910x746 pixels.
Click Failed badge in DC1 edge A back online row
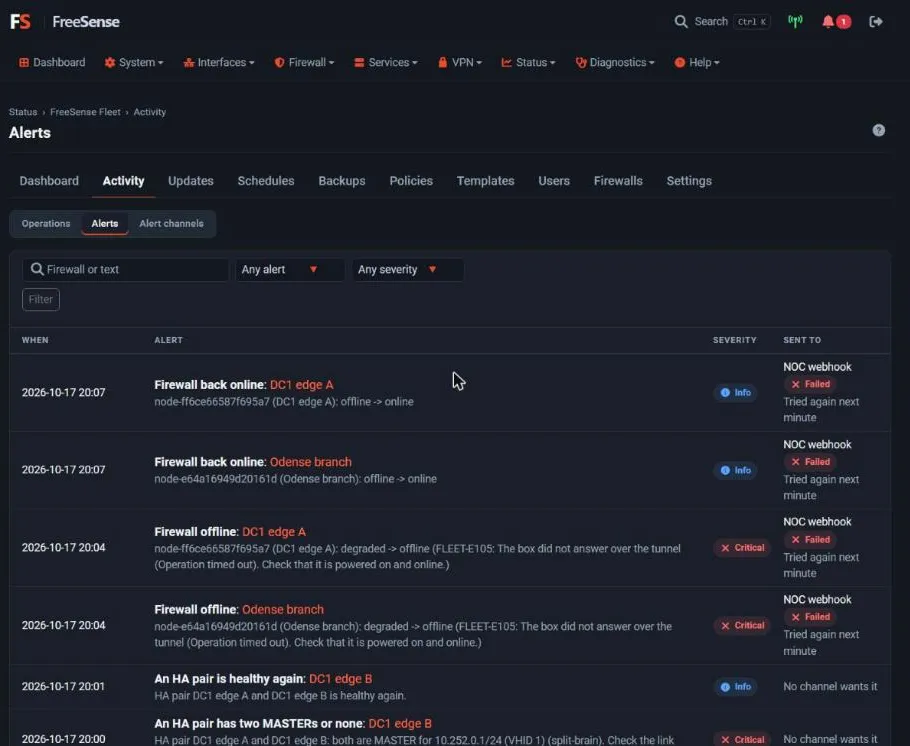coord(810,384)
